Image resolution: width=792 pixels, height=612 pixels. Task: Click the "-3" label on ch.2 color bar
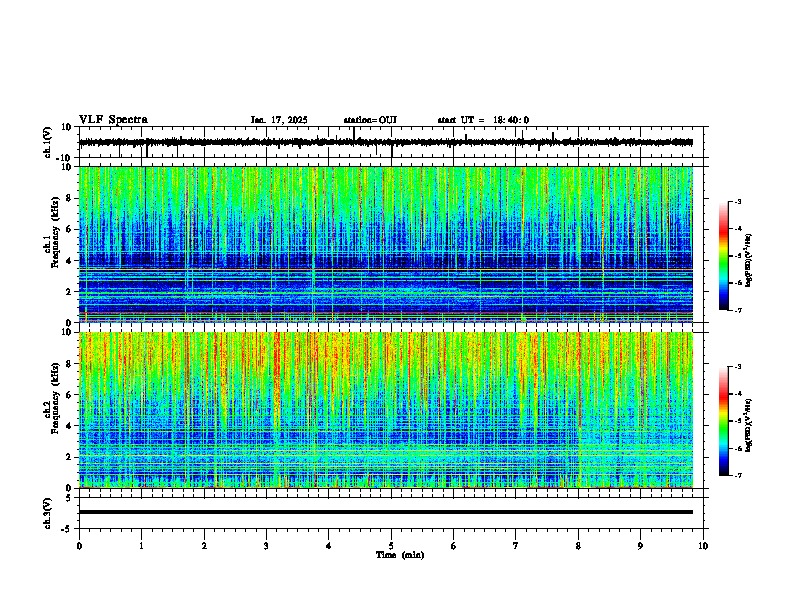pyautogui.click(x=738, y=367)
